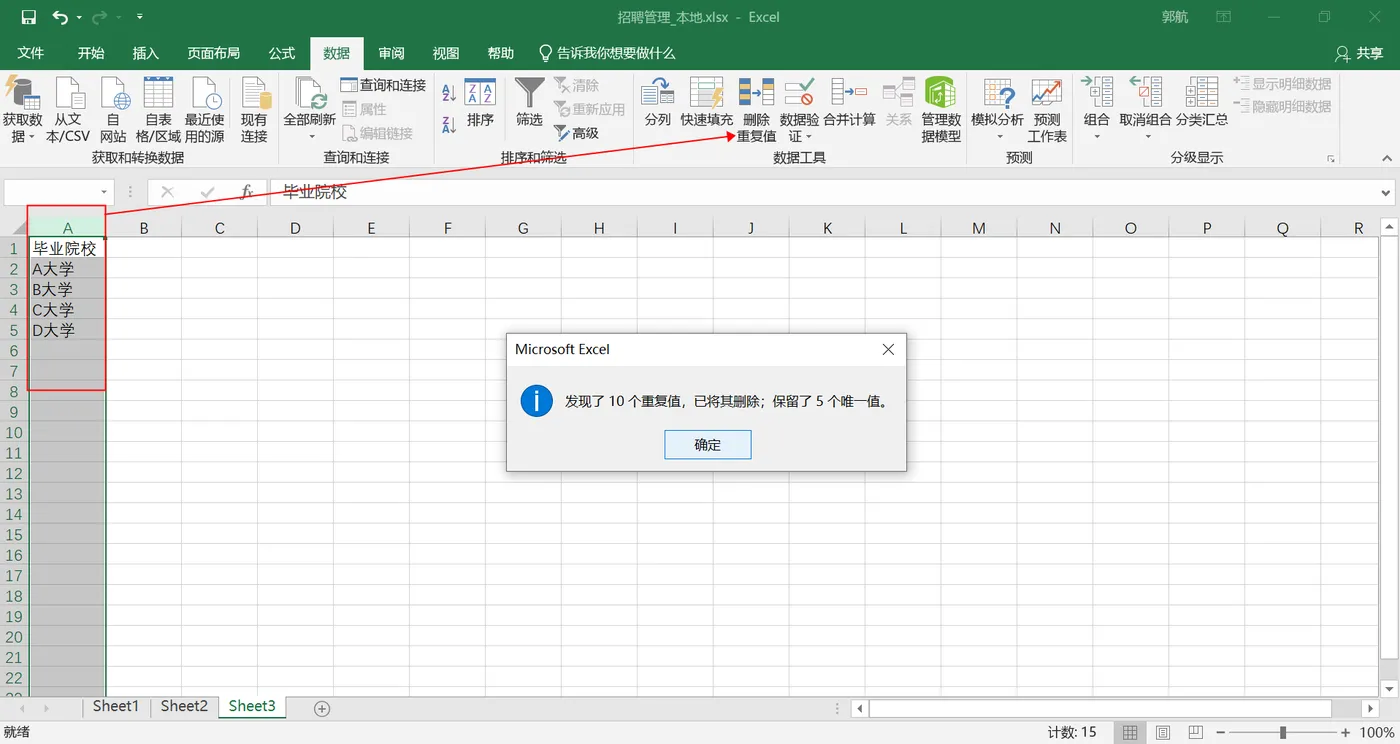Open the 获取数据 icon
This screenshot has height=744, width=1400.
22,94
